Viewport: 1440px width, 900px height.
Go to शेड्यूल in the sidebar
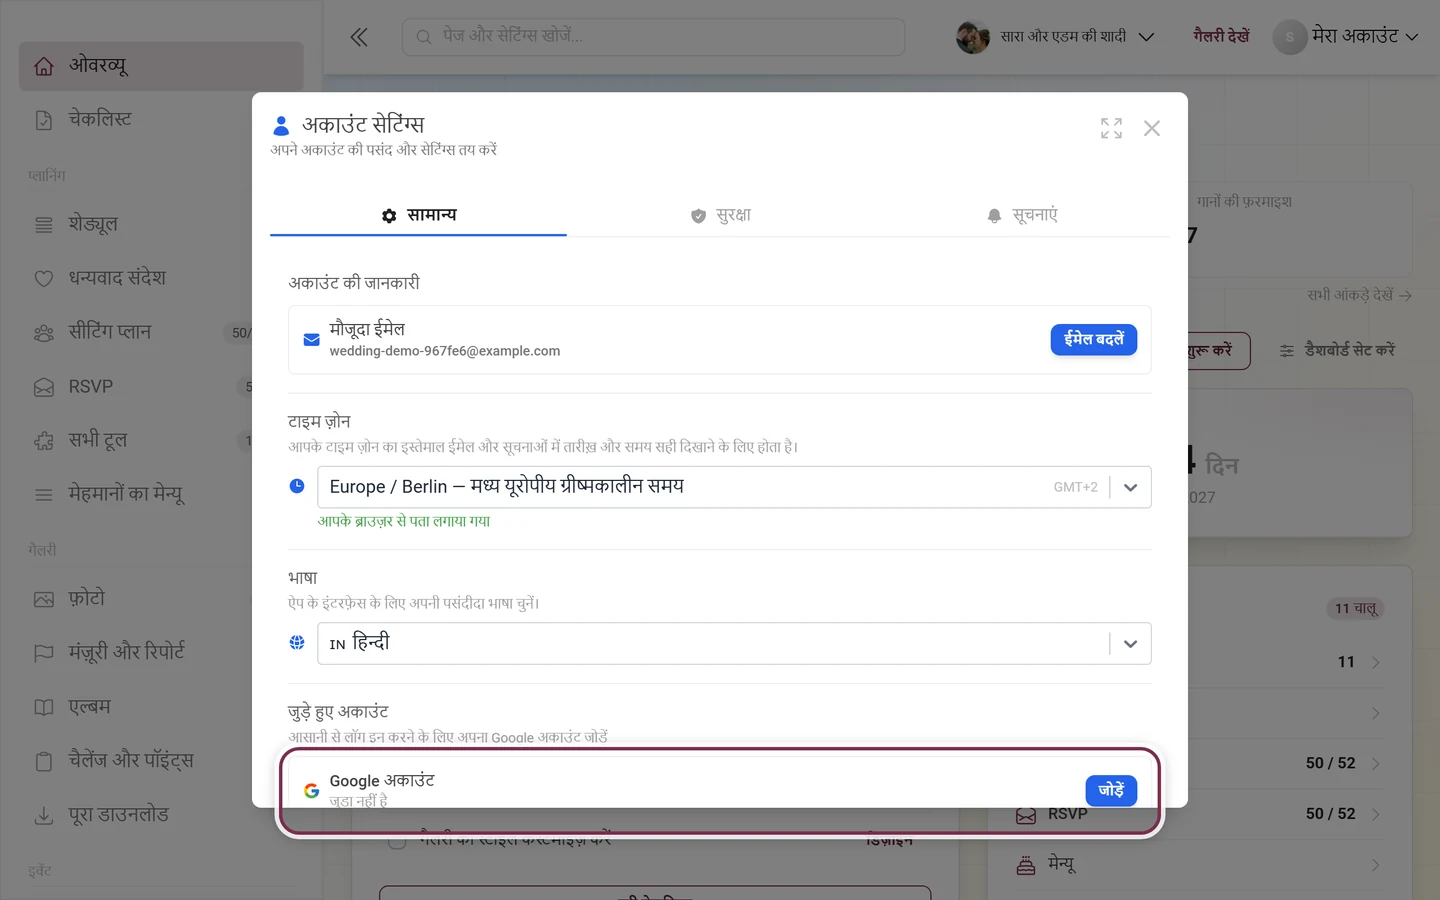[x=161, y=224]
